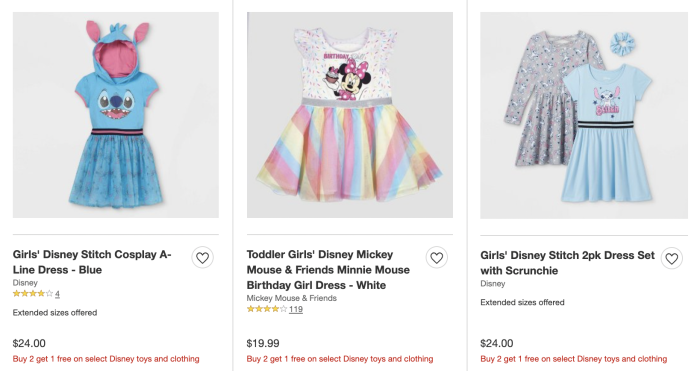The height and width of the screenshot is (371, 700).
Task: Open the Stitch 2pk dress set with scrunchie image
Action: tap(584, 115)
